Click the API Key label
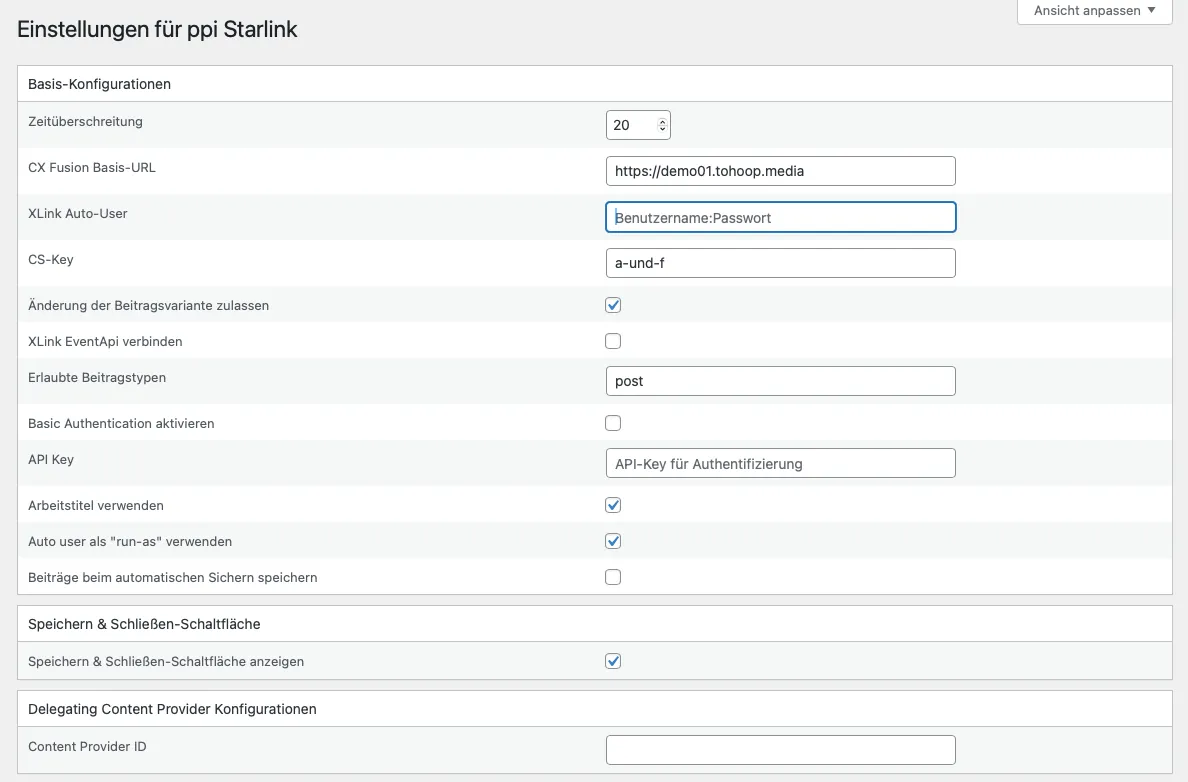 (x=51, y=459)
